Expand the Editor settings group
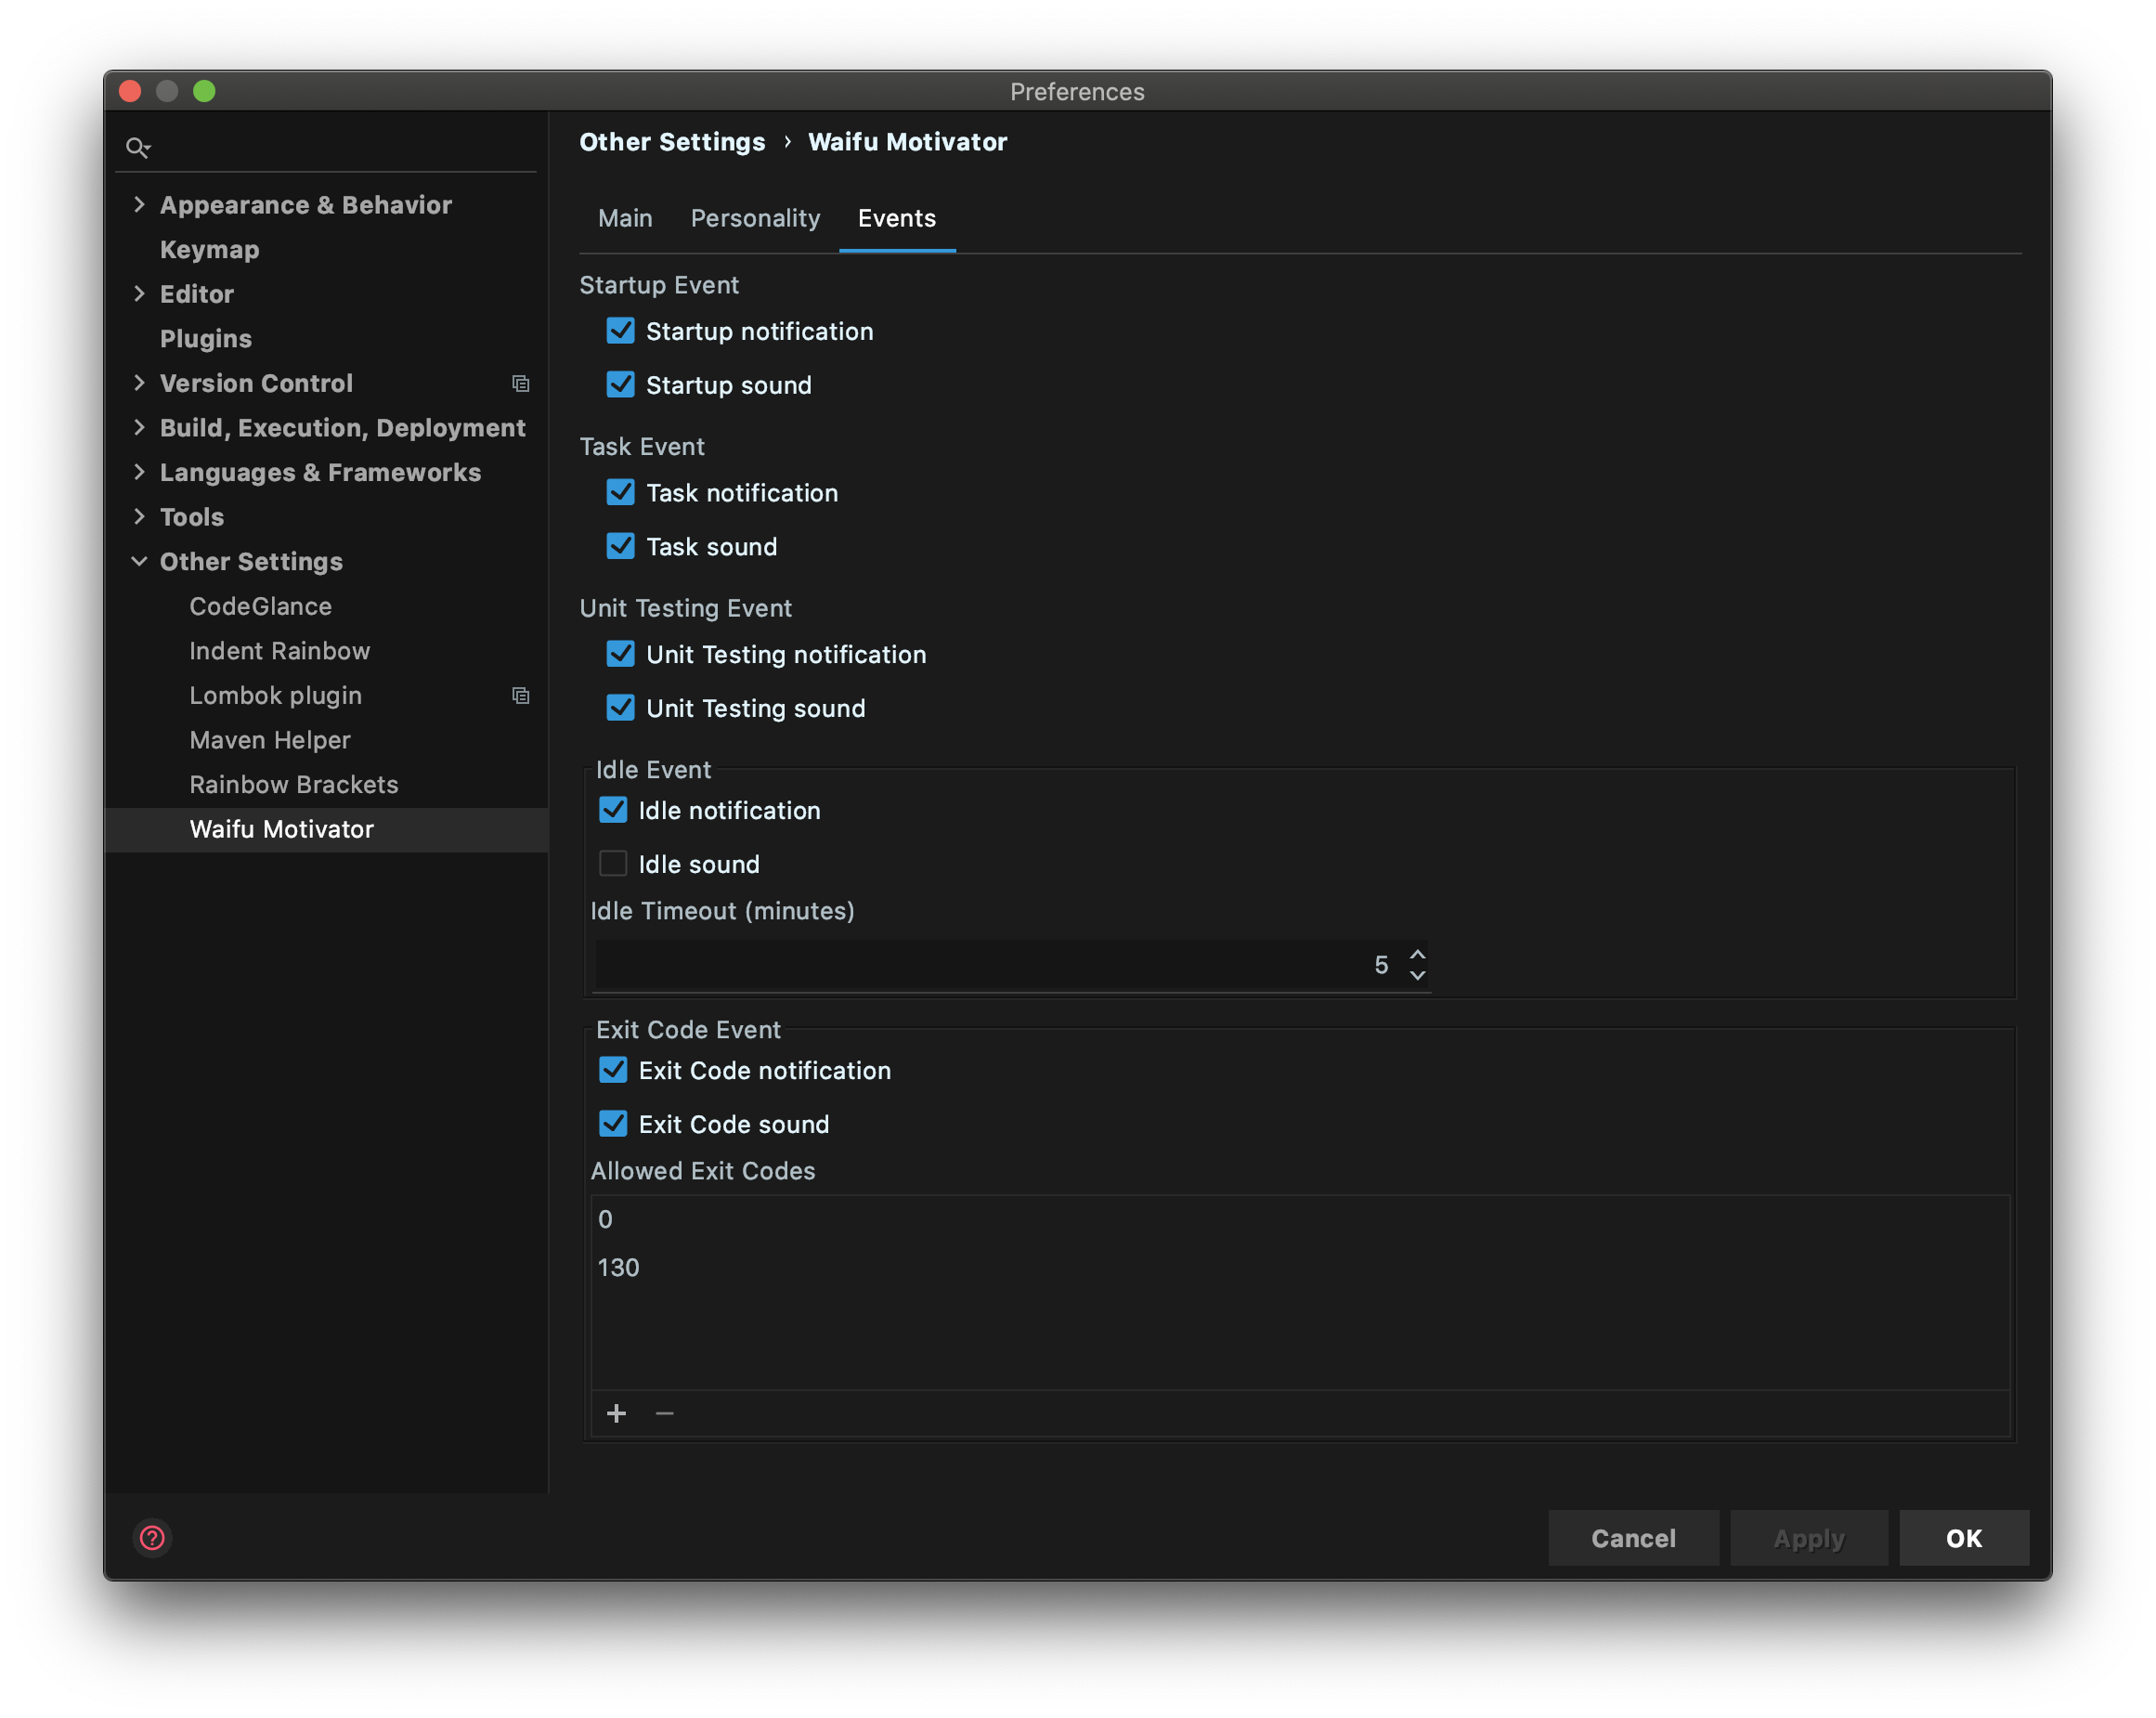The height and width of the screenshot is (1718, 2156). tap(139, 294)
